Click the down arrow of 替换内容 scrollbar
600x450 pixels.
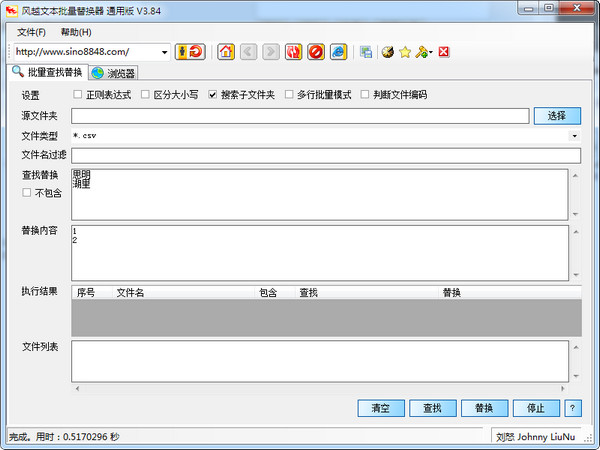pyautogui.click(x=576, y=275)
